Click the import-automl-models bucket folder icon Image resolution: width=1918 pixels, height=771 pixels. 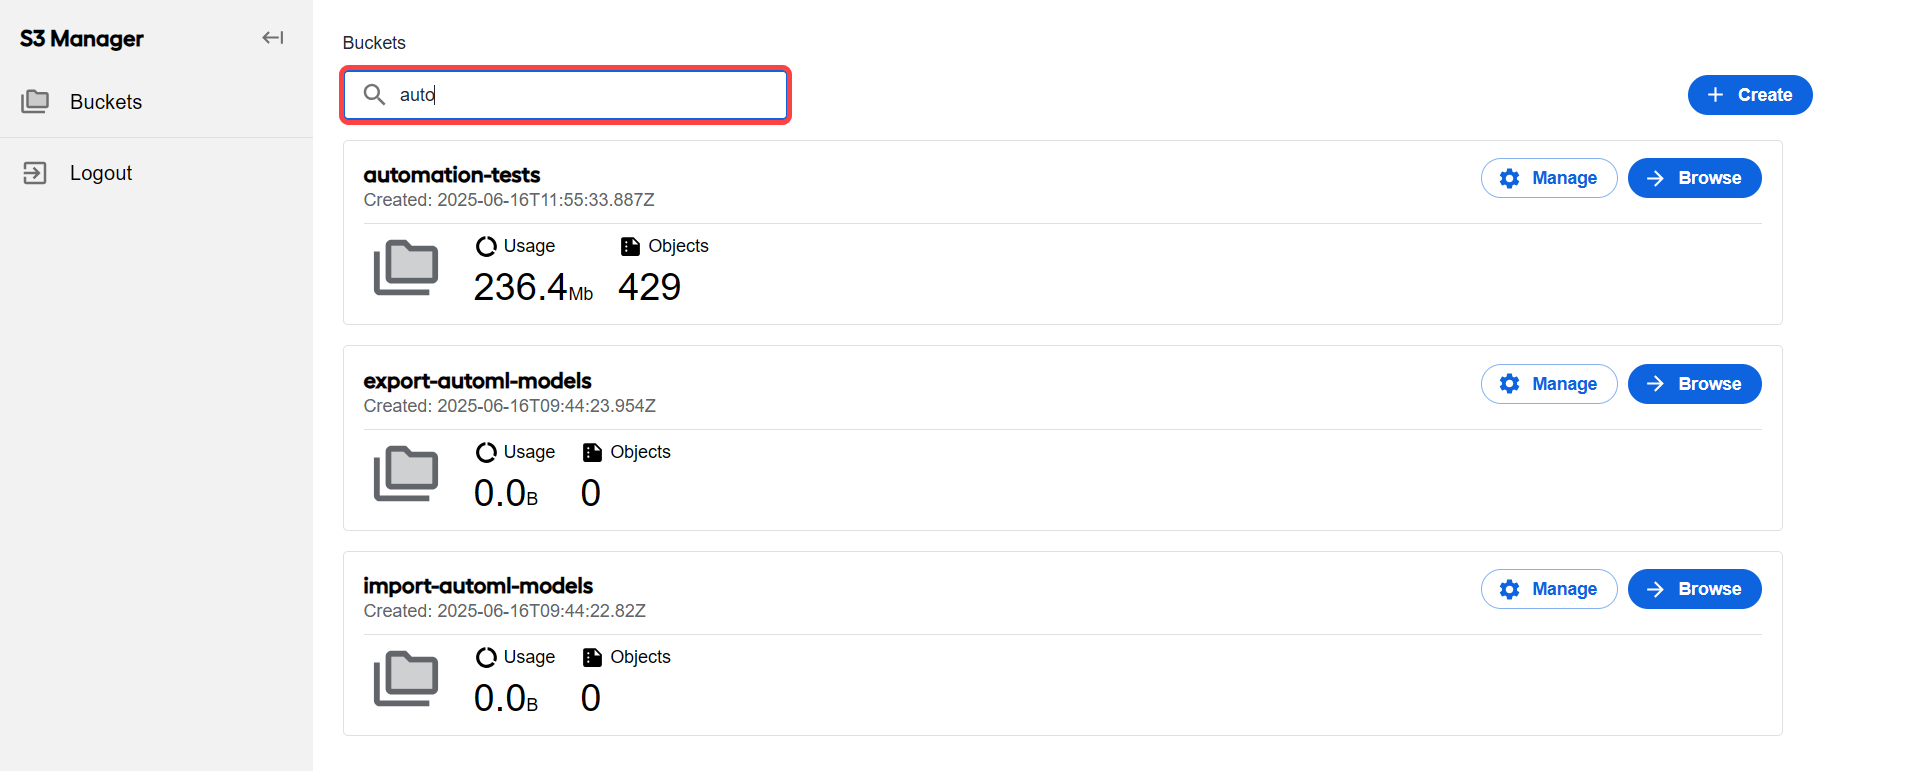tap(406, 678)
